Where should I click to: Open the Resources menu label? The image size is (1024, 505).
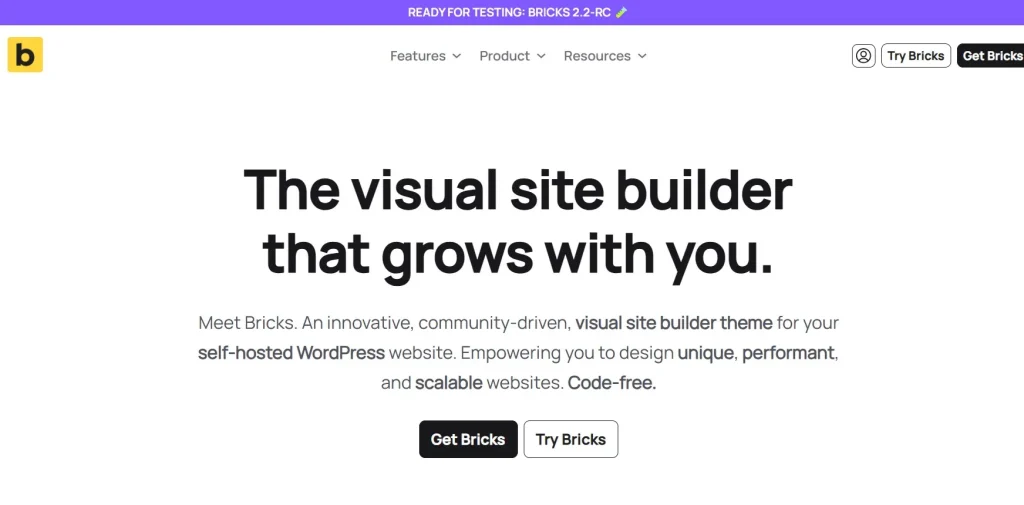[597, 56]
